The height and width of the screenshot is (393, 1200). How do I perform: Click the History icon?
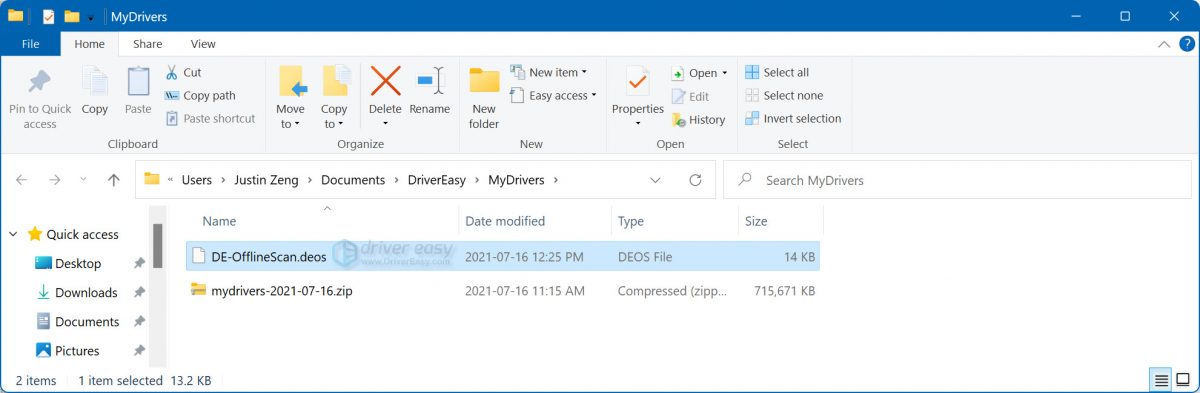[677, 119]
